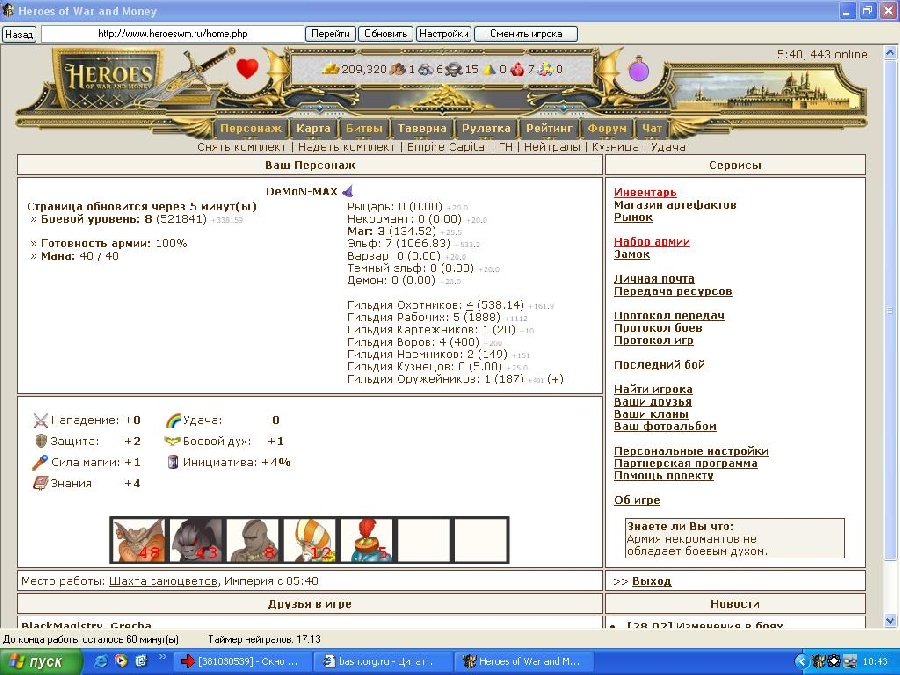The image size is (900, 675).
Task: Open the Персонаж menu tab
Action: point(251,129)
